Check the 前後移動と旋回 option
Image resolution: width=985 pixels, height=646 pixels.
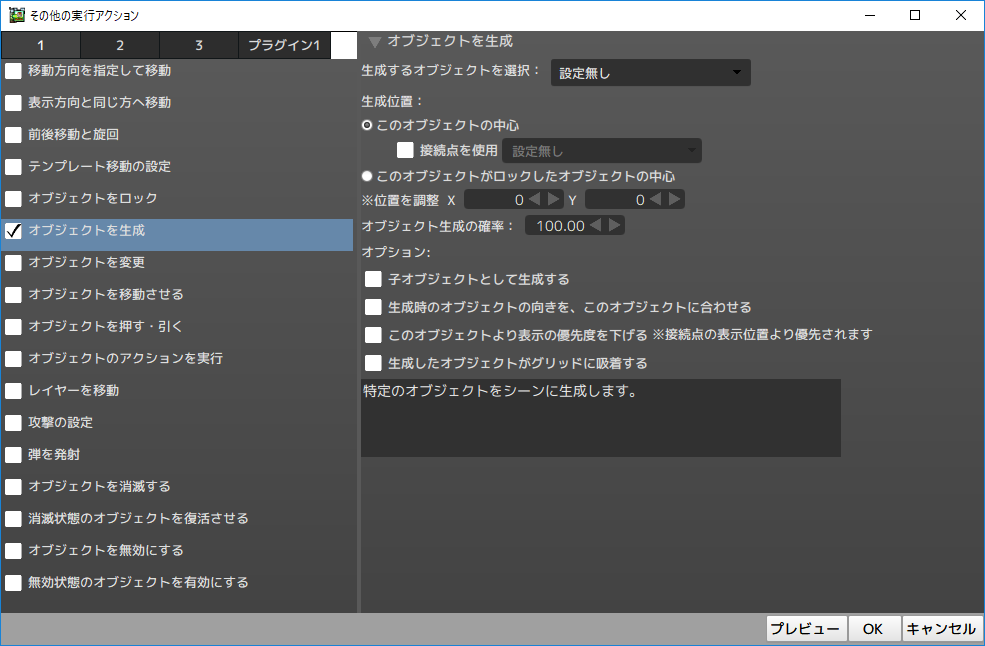pos(13,134)
